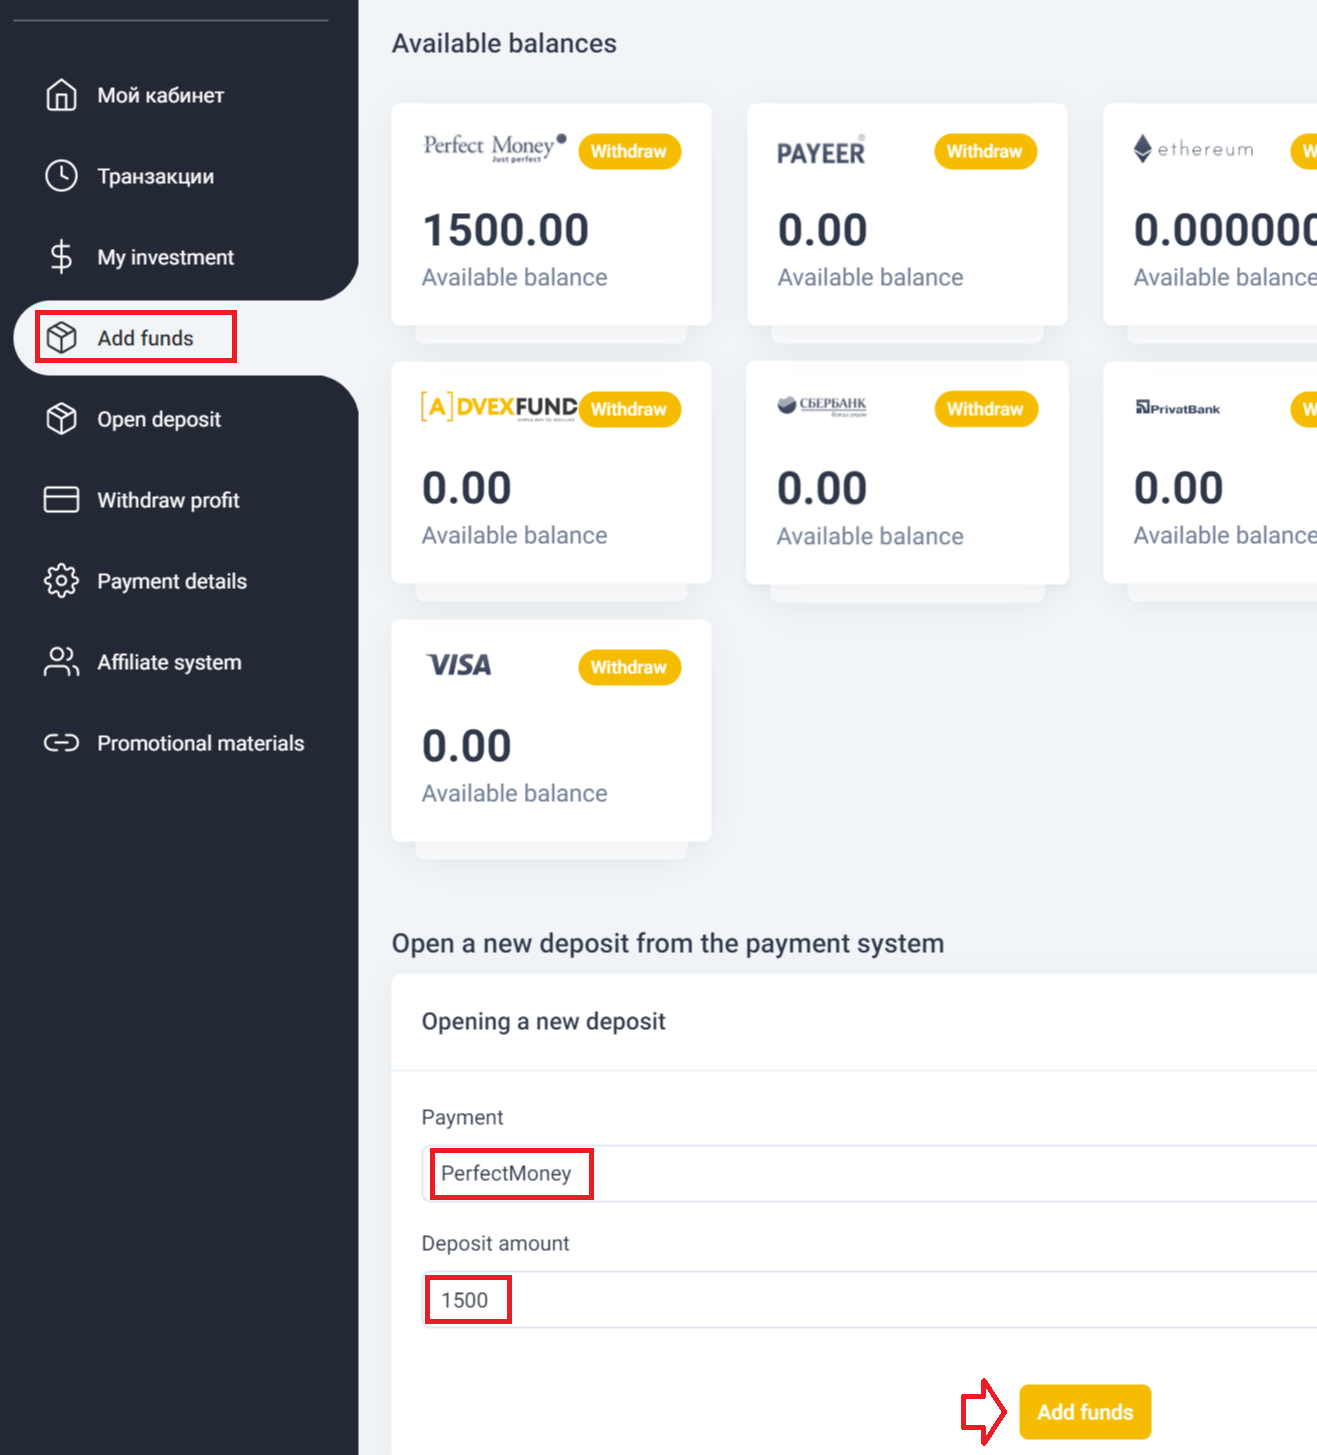Click the Deposit amount label
Screen dimensions: 1317x1455
pos(495,1243)
